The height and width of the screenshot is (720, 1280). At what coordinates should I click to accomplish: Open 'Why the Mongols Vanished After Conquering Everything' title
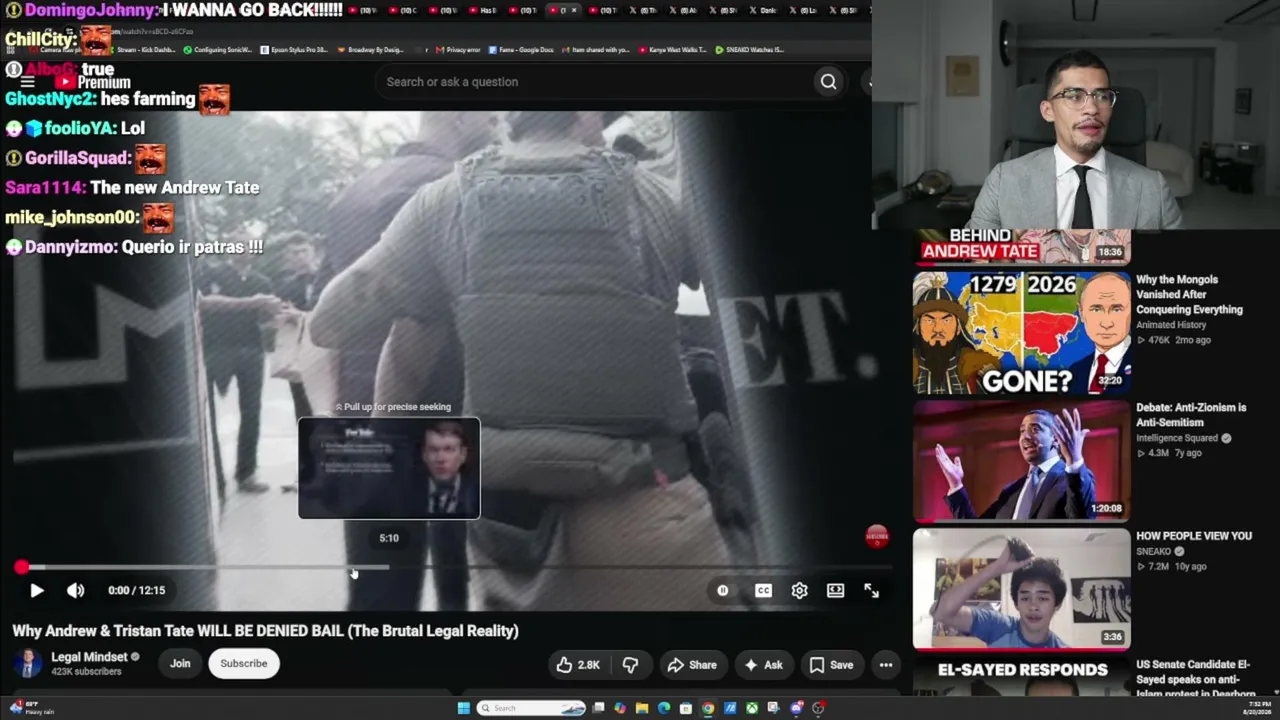[x=1189, y=295]
